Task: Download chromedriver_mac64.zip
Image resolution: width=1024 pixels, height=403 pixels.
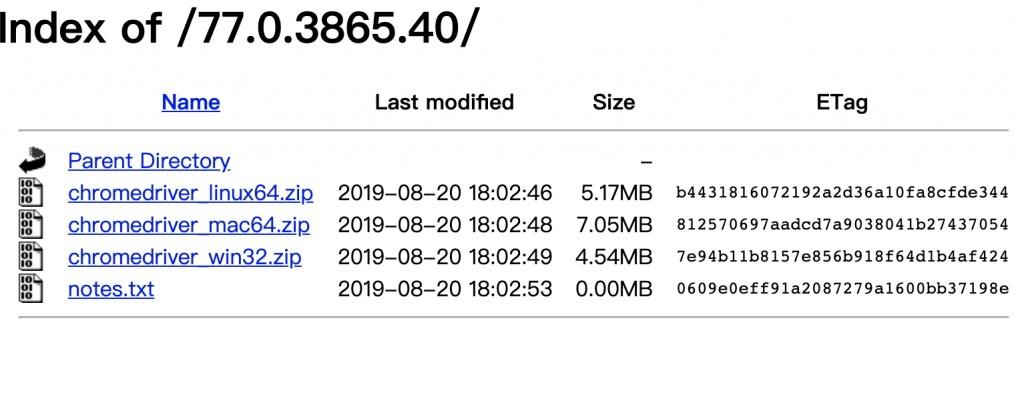Action: tap(189, 225)
